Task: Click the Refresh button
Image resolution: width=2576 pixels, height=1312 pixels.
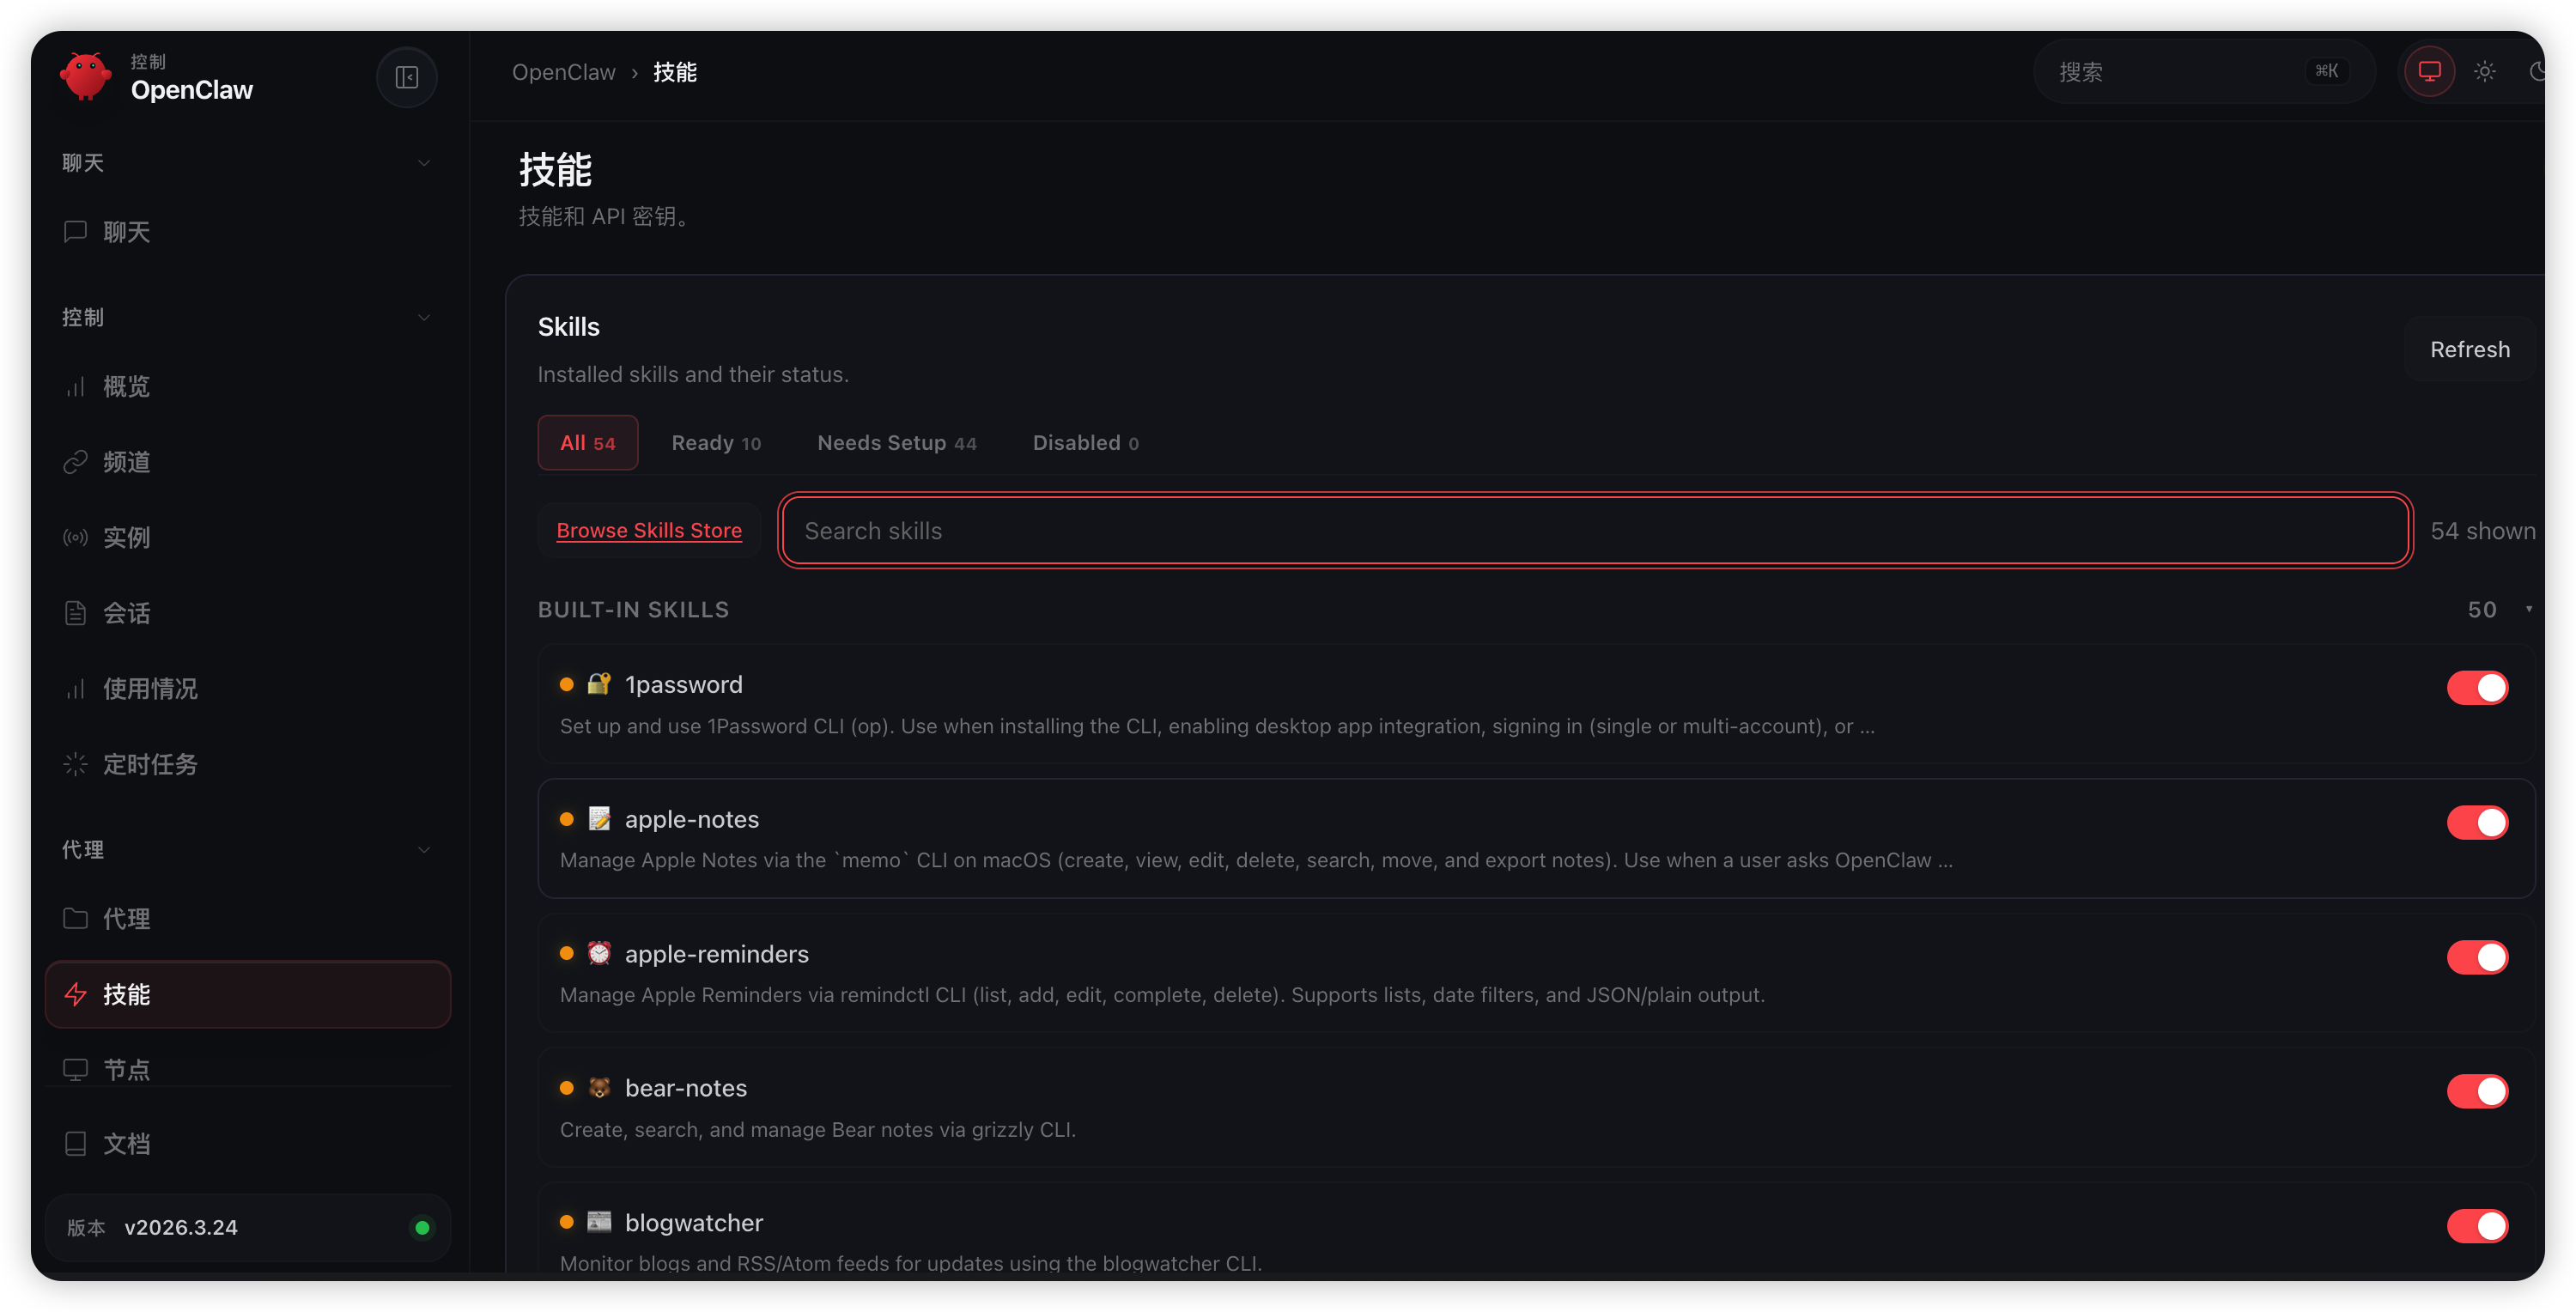Action: (x=2469, y=350)
